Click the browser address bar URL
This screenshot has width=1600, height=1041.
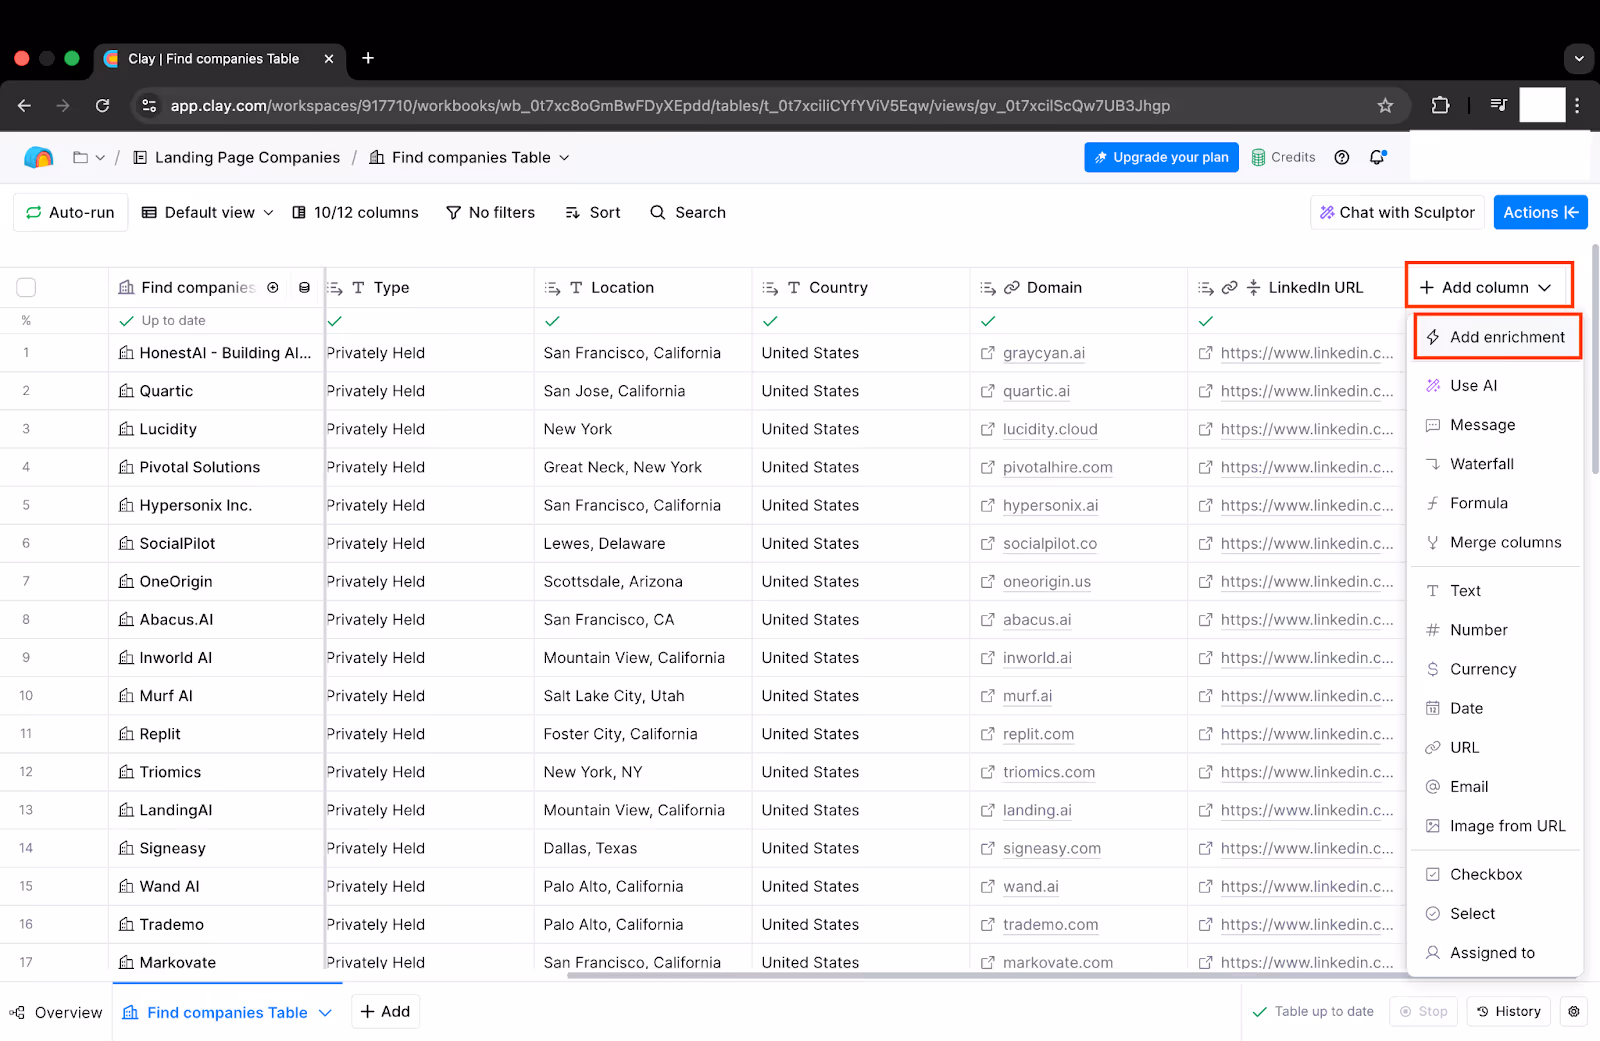(x=670, y=105)
